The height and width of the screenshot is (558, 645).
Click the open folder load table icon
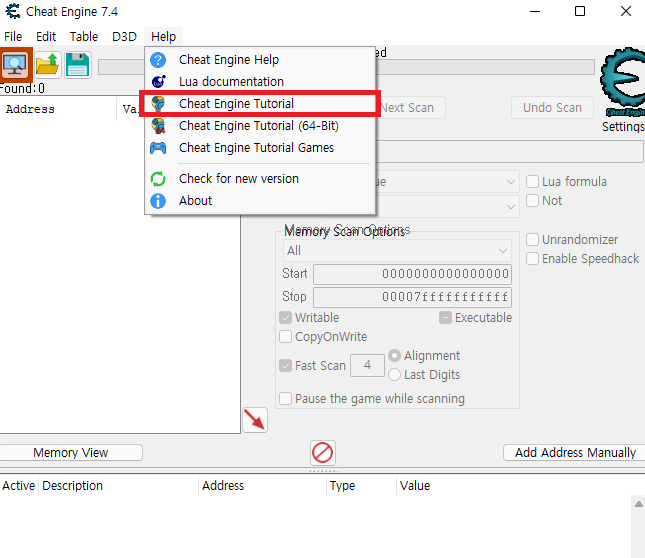coord(48,65)
